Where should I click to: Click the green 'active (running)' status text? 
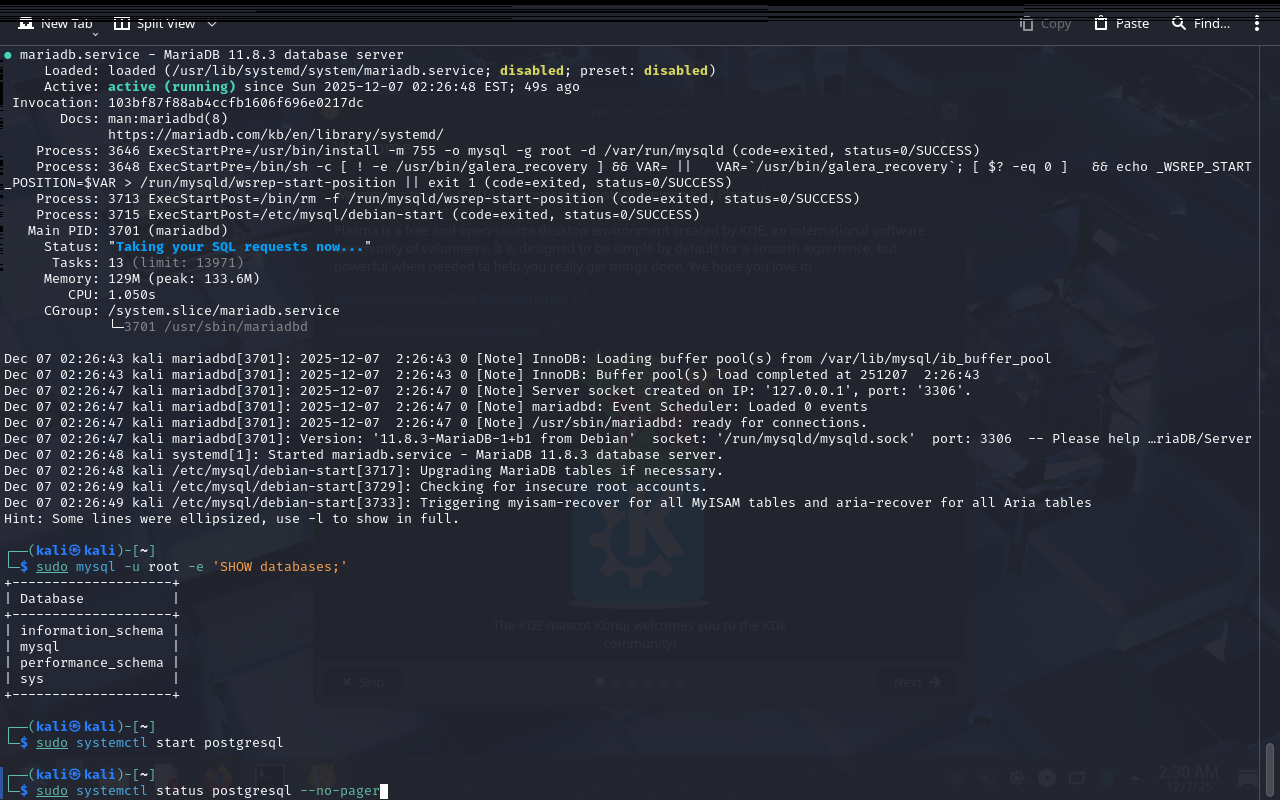[x=171, y=87]
